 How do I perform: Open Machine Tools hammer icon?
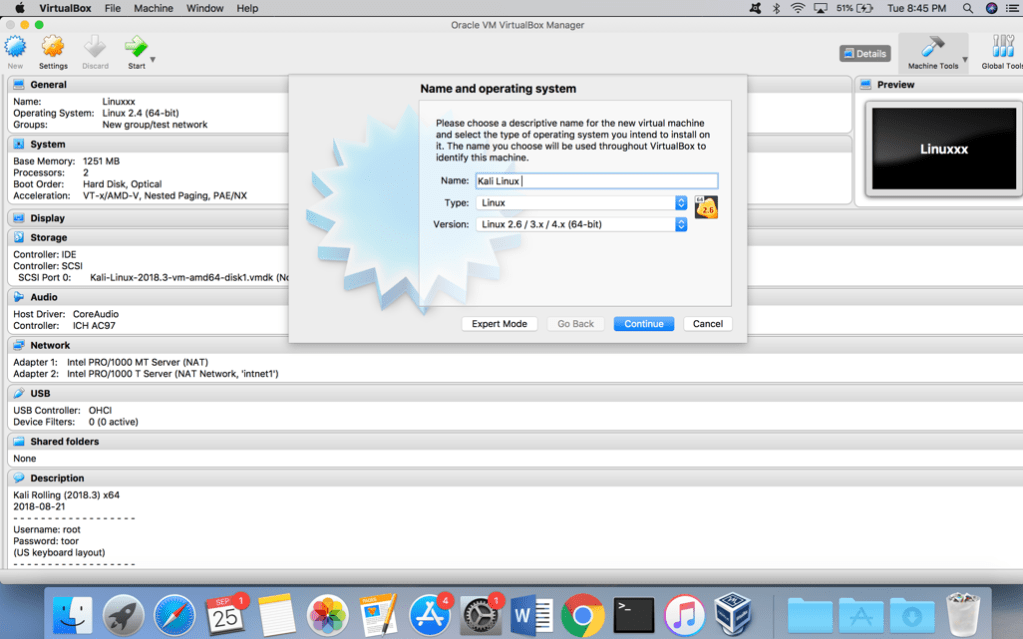pyautogui.click(x=932, y=49)
